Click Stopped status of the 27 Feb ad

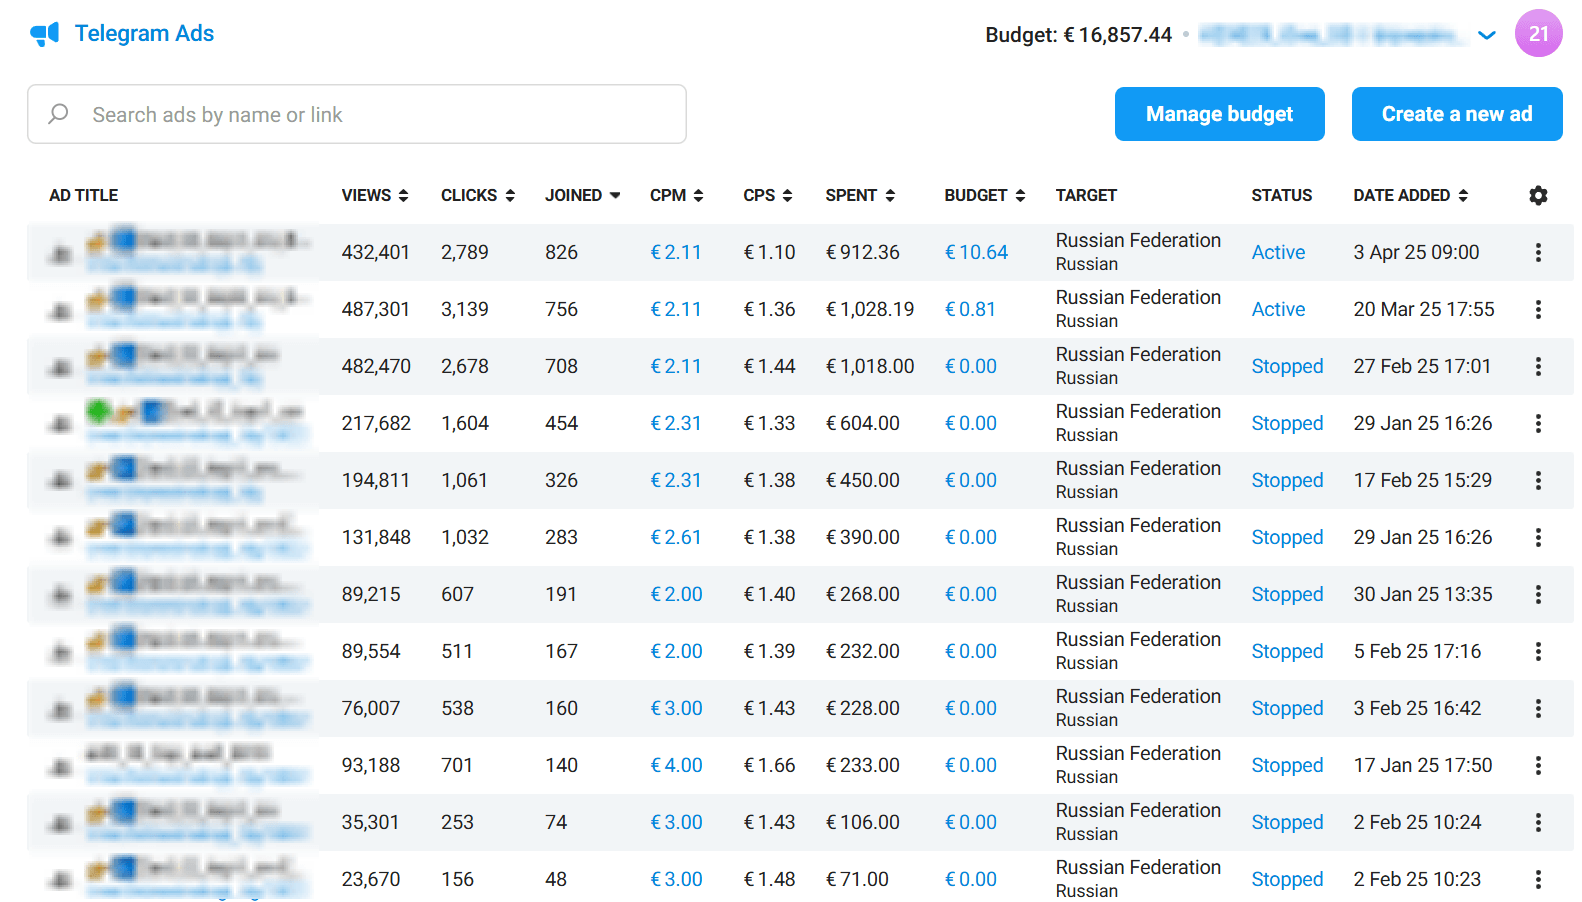(x=1287, y=367)
